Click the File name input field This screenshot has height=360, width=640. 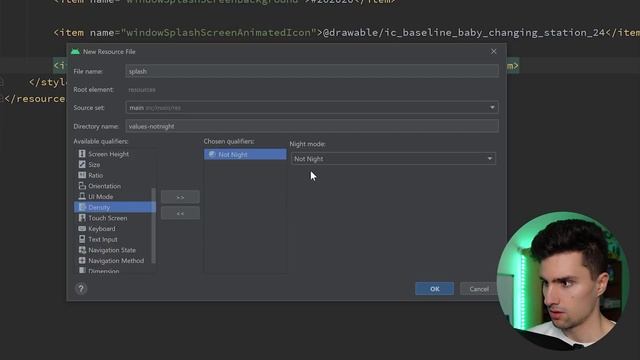click(x=312, y=71)
